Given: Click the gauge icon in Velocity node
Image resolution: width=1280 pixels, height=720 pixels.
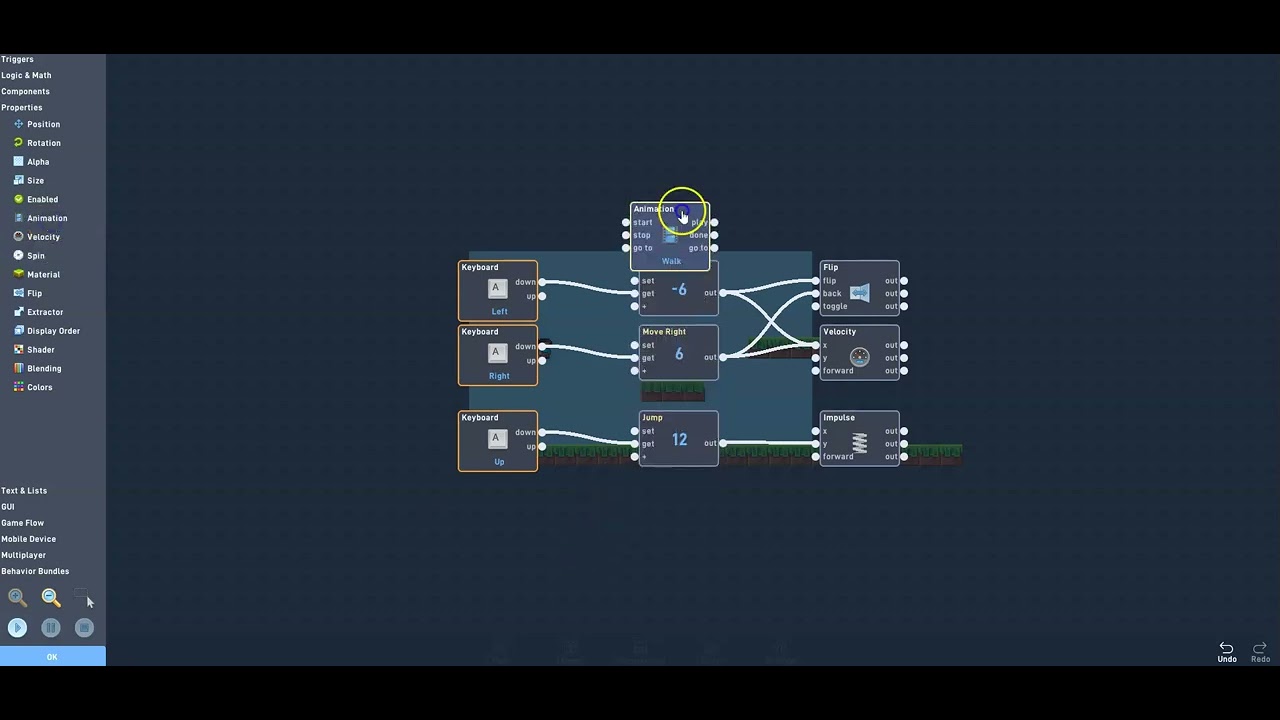Looking at the screenshot, I should (x=860, y=357).
